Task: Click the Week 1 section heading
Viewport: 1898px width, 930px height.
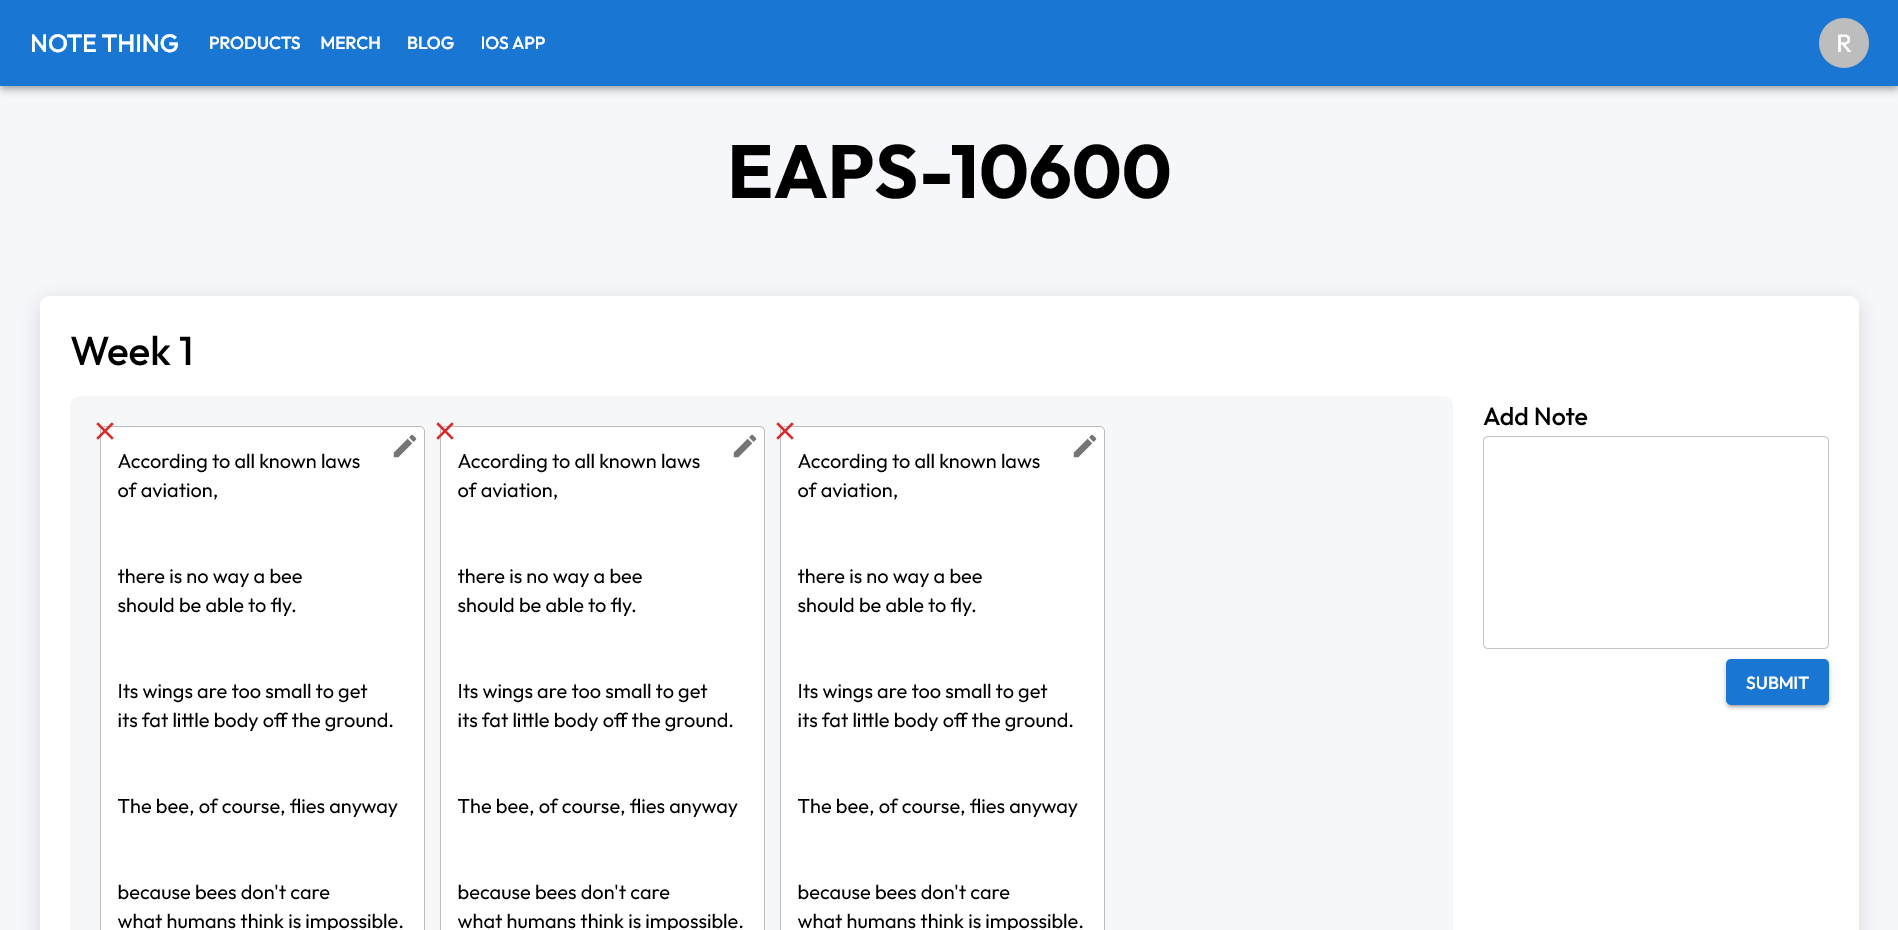Action: 132,352
